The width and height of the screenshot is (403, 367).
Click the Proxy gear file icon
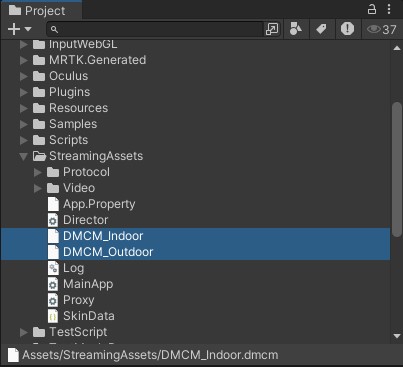click(53, 300)
